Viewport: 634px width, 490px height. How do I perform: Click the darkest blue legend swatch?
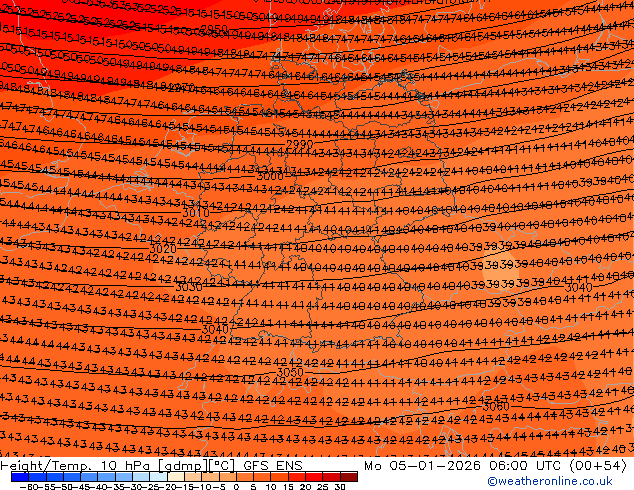click(19, 477)
